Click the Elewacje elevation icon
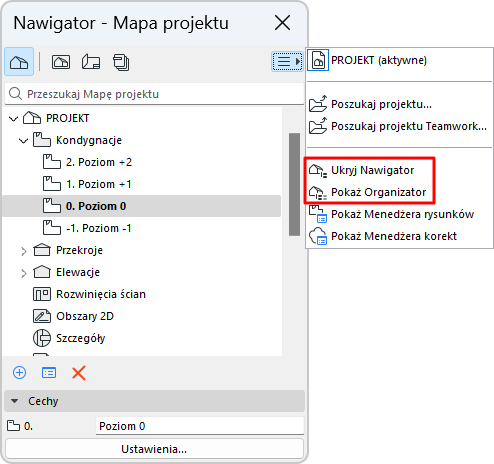The image size is (494, 464). pyautogui.click(x=42, y=272)
